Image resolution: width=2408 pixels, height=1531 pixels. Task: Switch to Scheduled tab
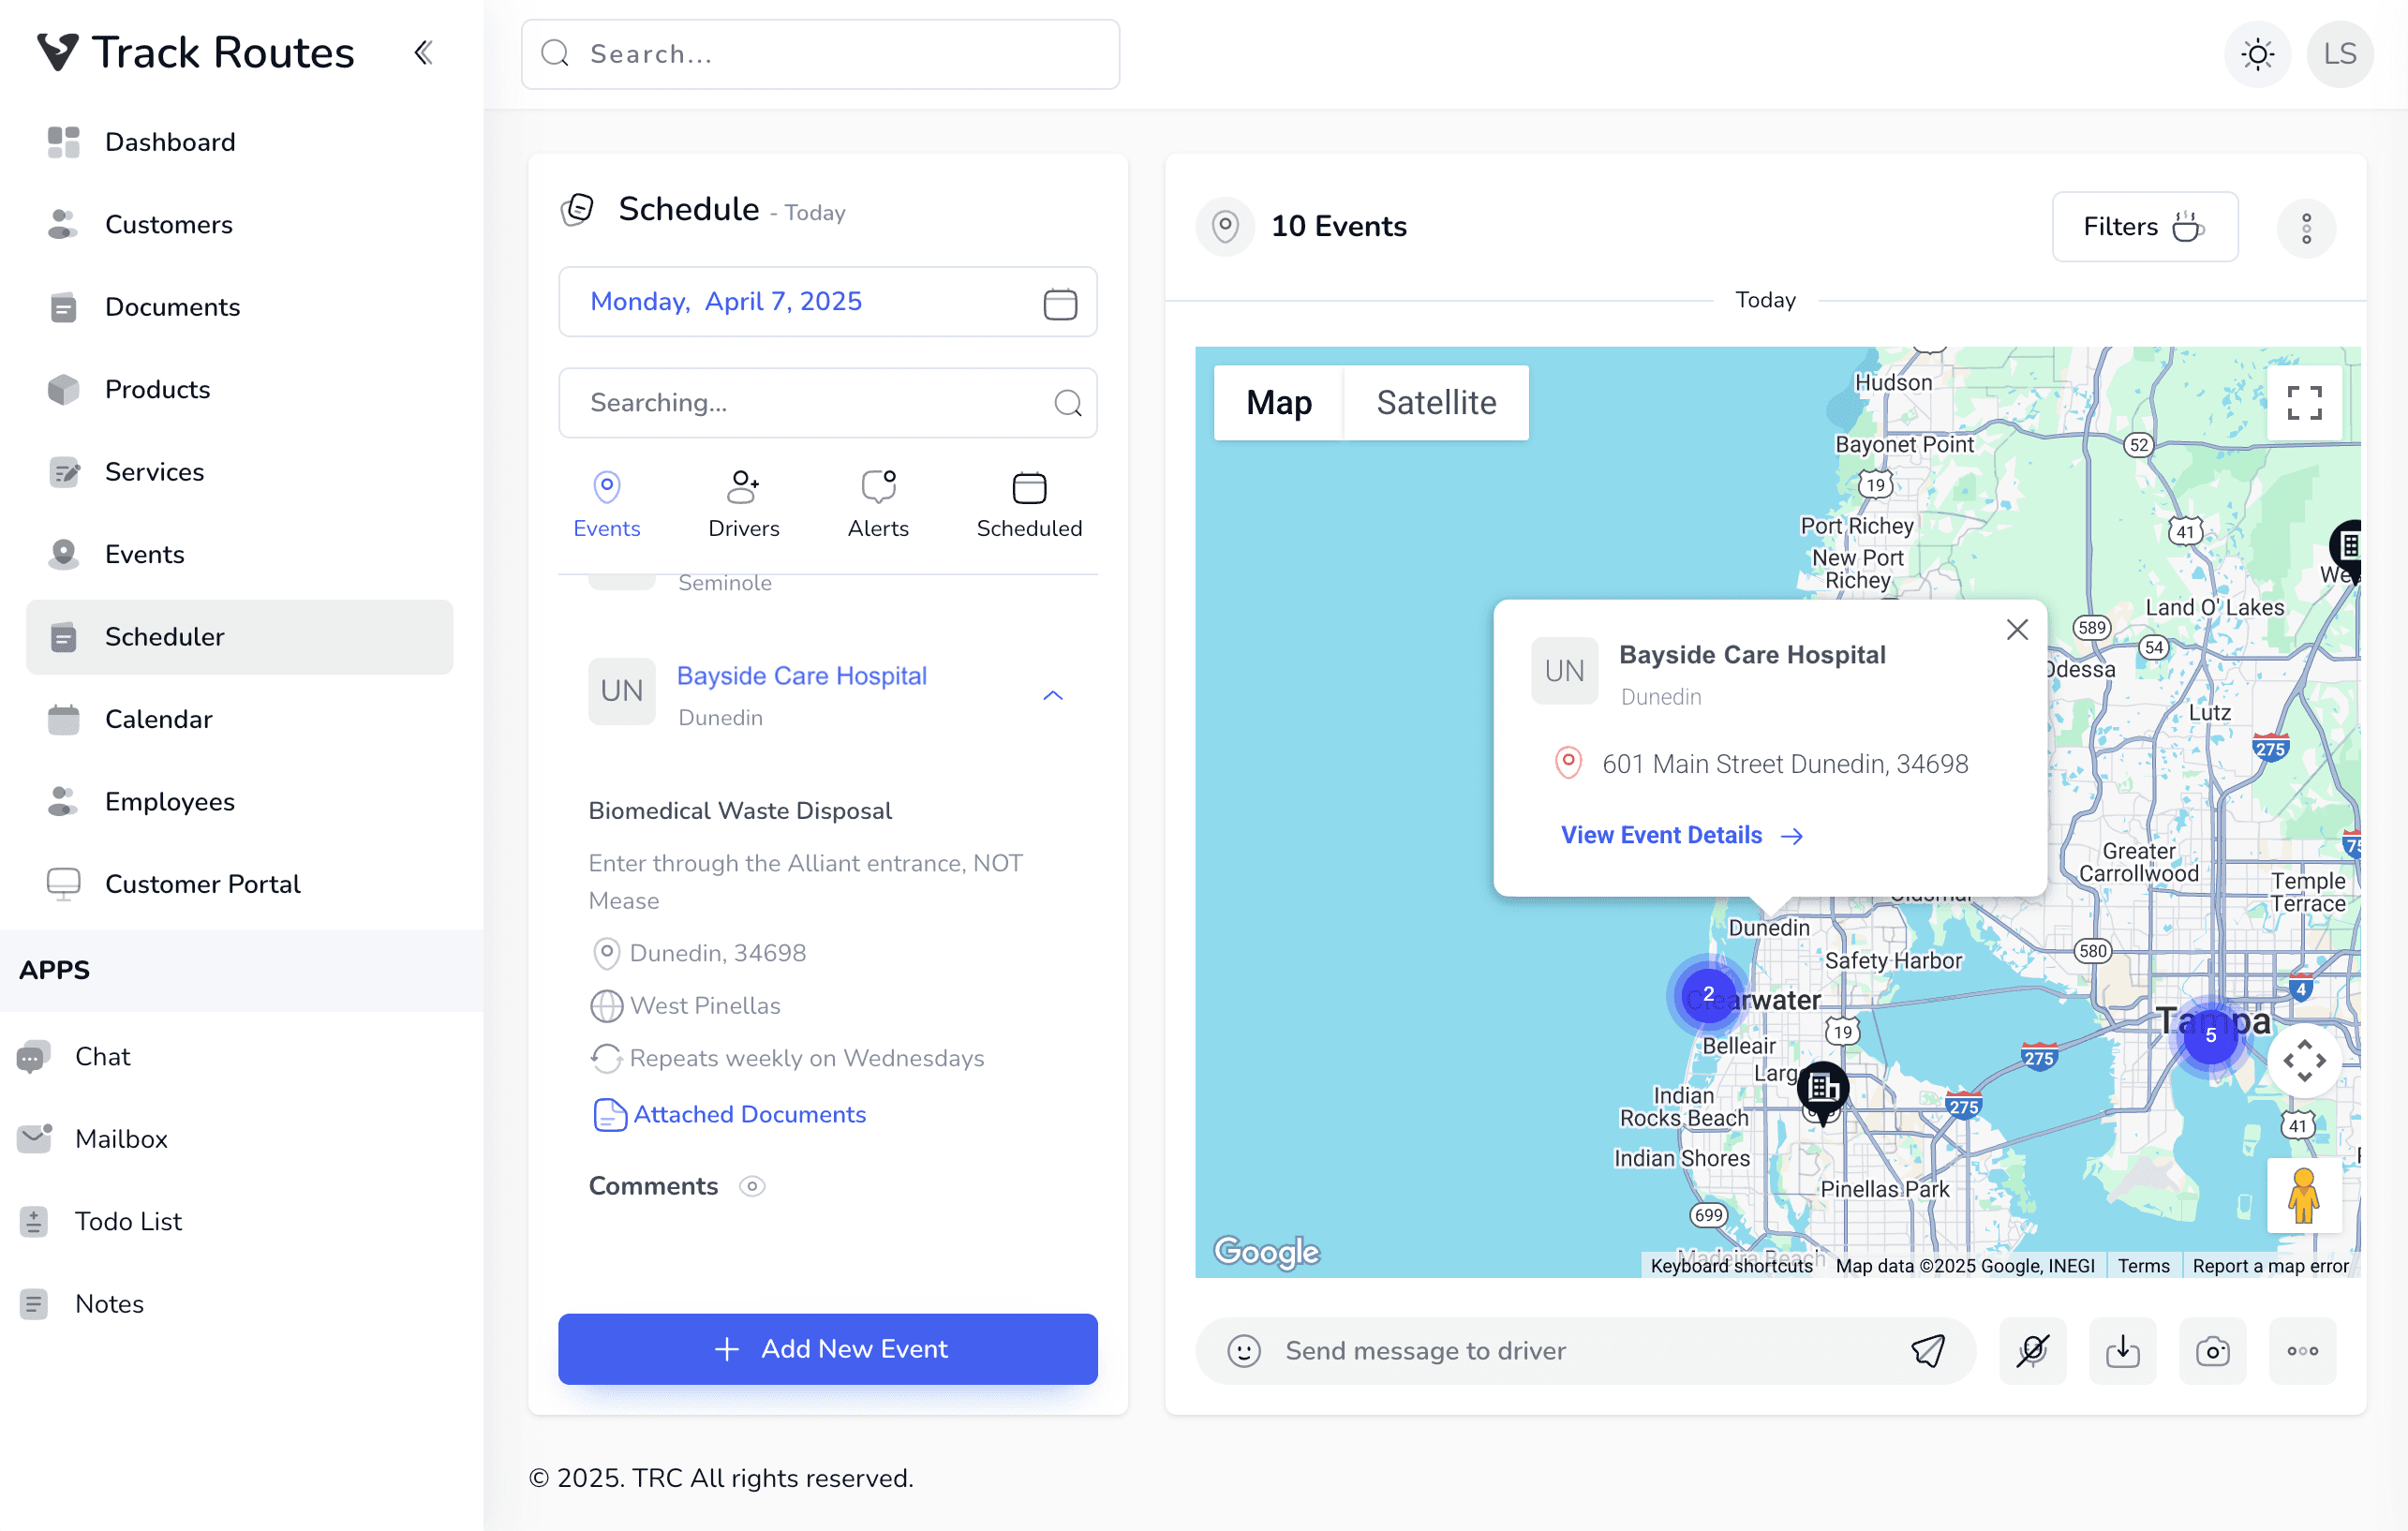pyautogui.click(x=1028, y=505)
